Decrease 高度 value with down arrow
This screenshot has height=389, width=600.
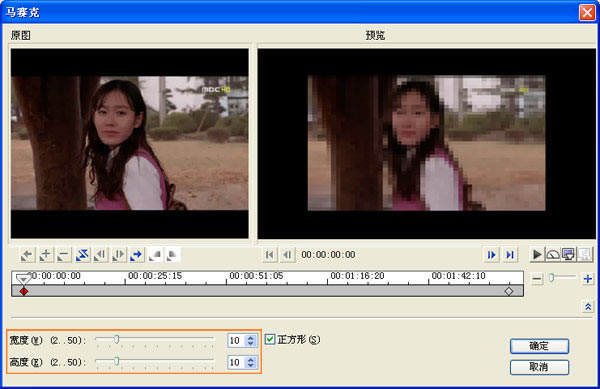pyautogui.click(x=251, y=365)
